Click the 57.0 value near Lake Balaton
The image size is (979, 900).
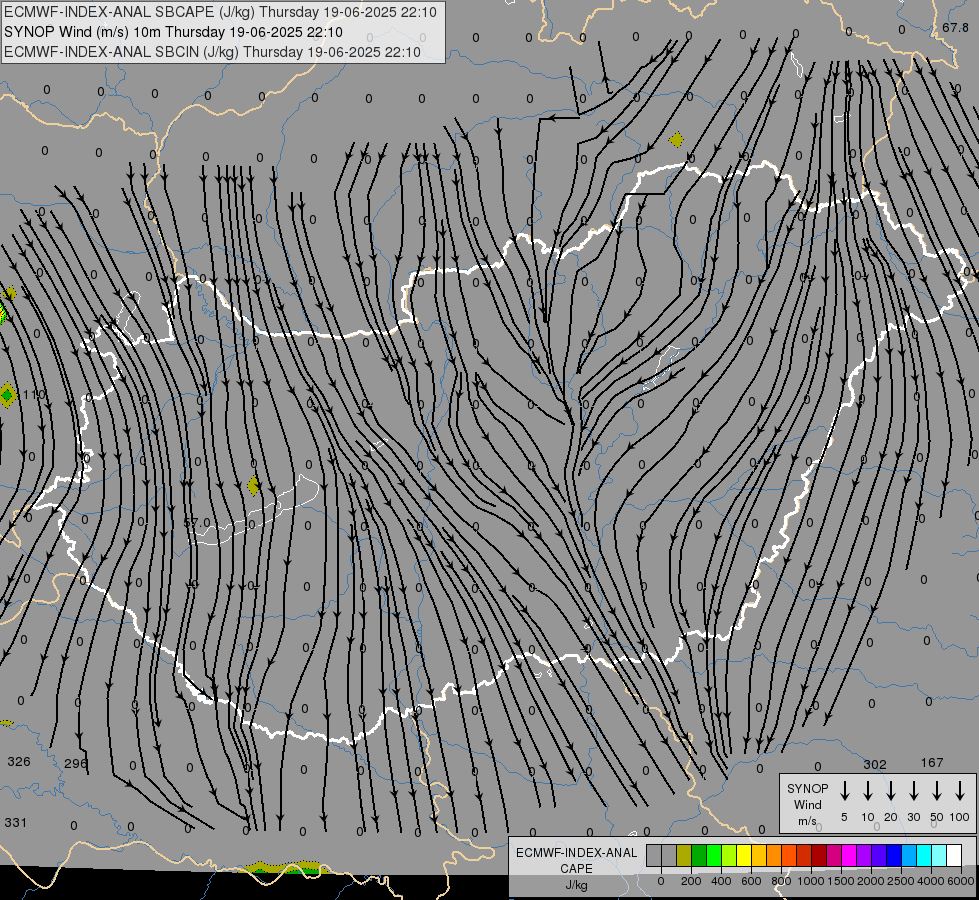pos(197,522)
